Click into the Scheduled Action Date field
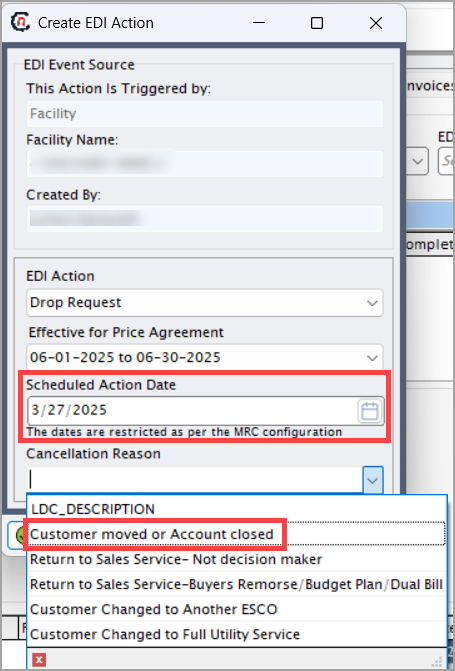 pos(193,410)
